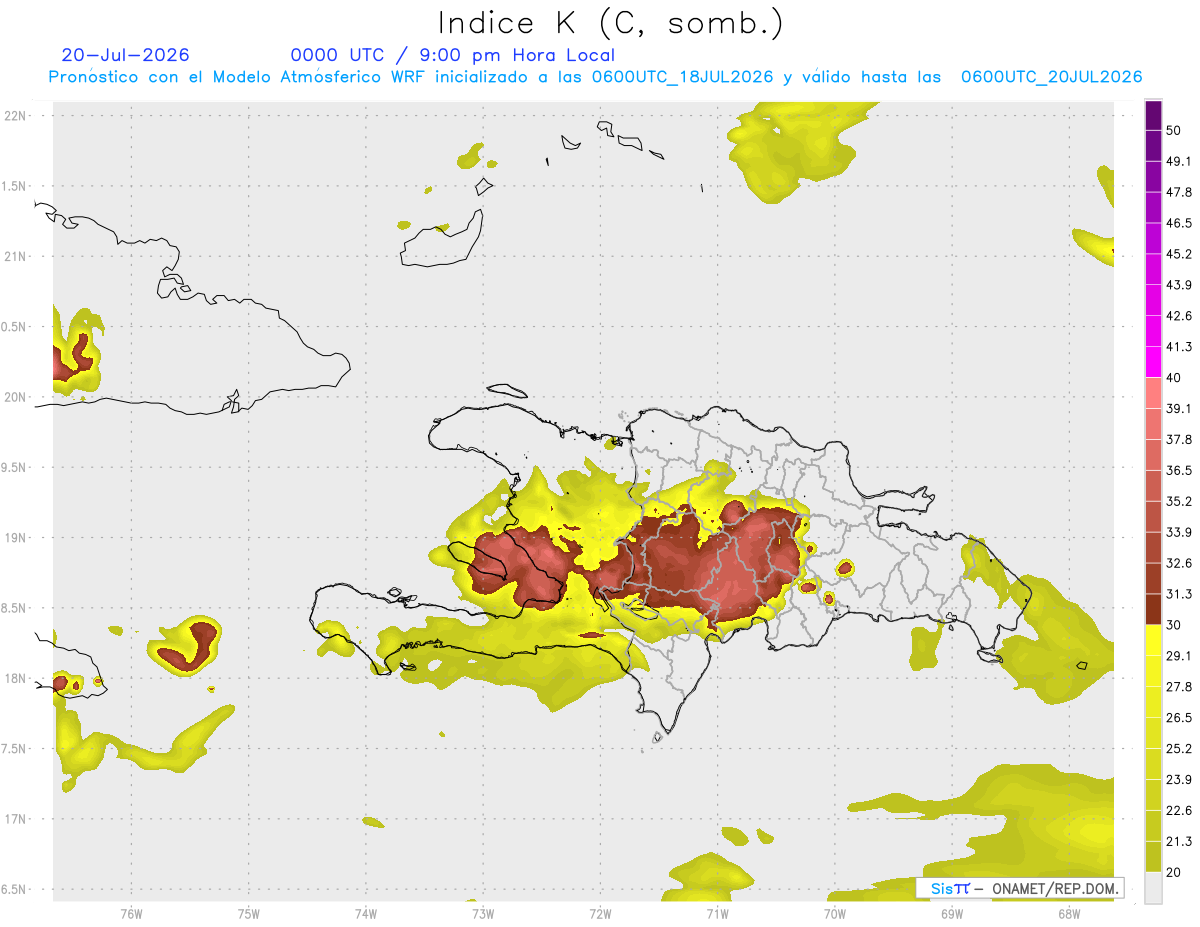1200x927 pixels.
Task: Click "0000 UTC / 9:00 pm Hora Local" text
Action: pos(453,55)
